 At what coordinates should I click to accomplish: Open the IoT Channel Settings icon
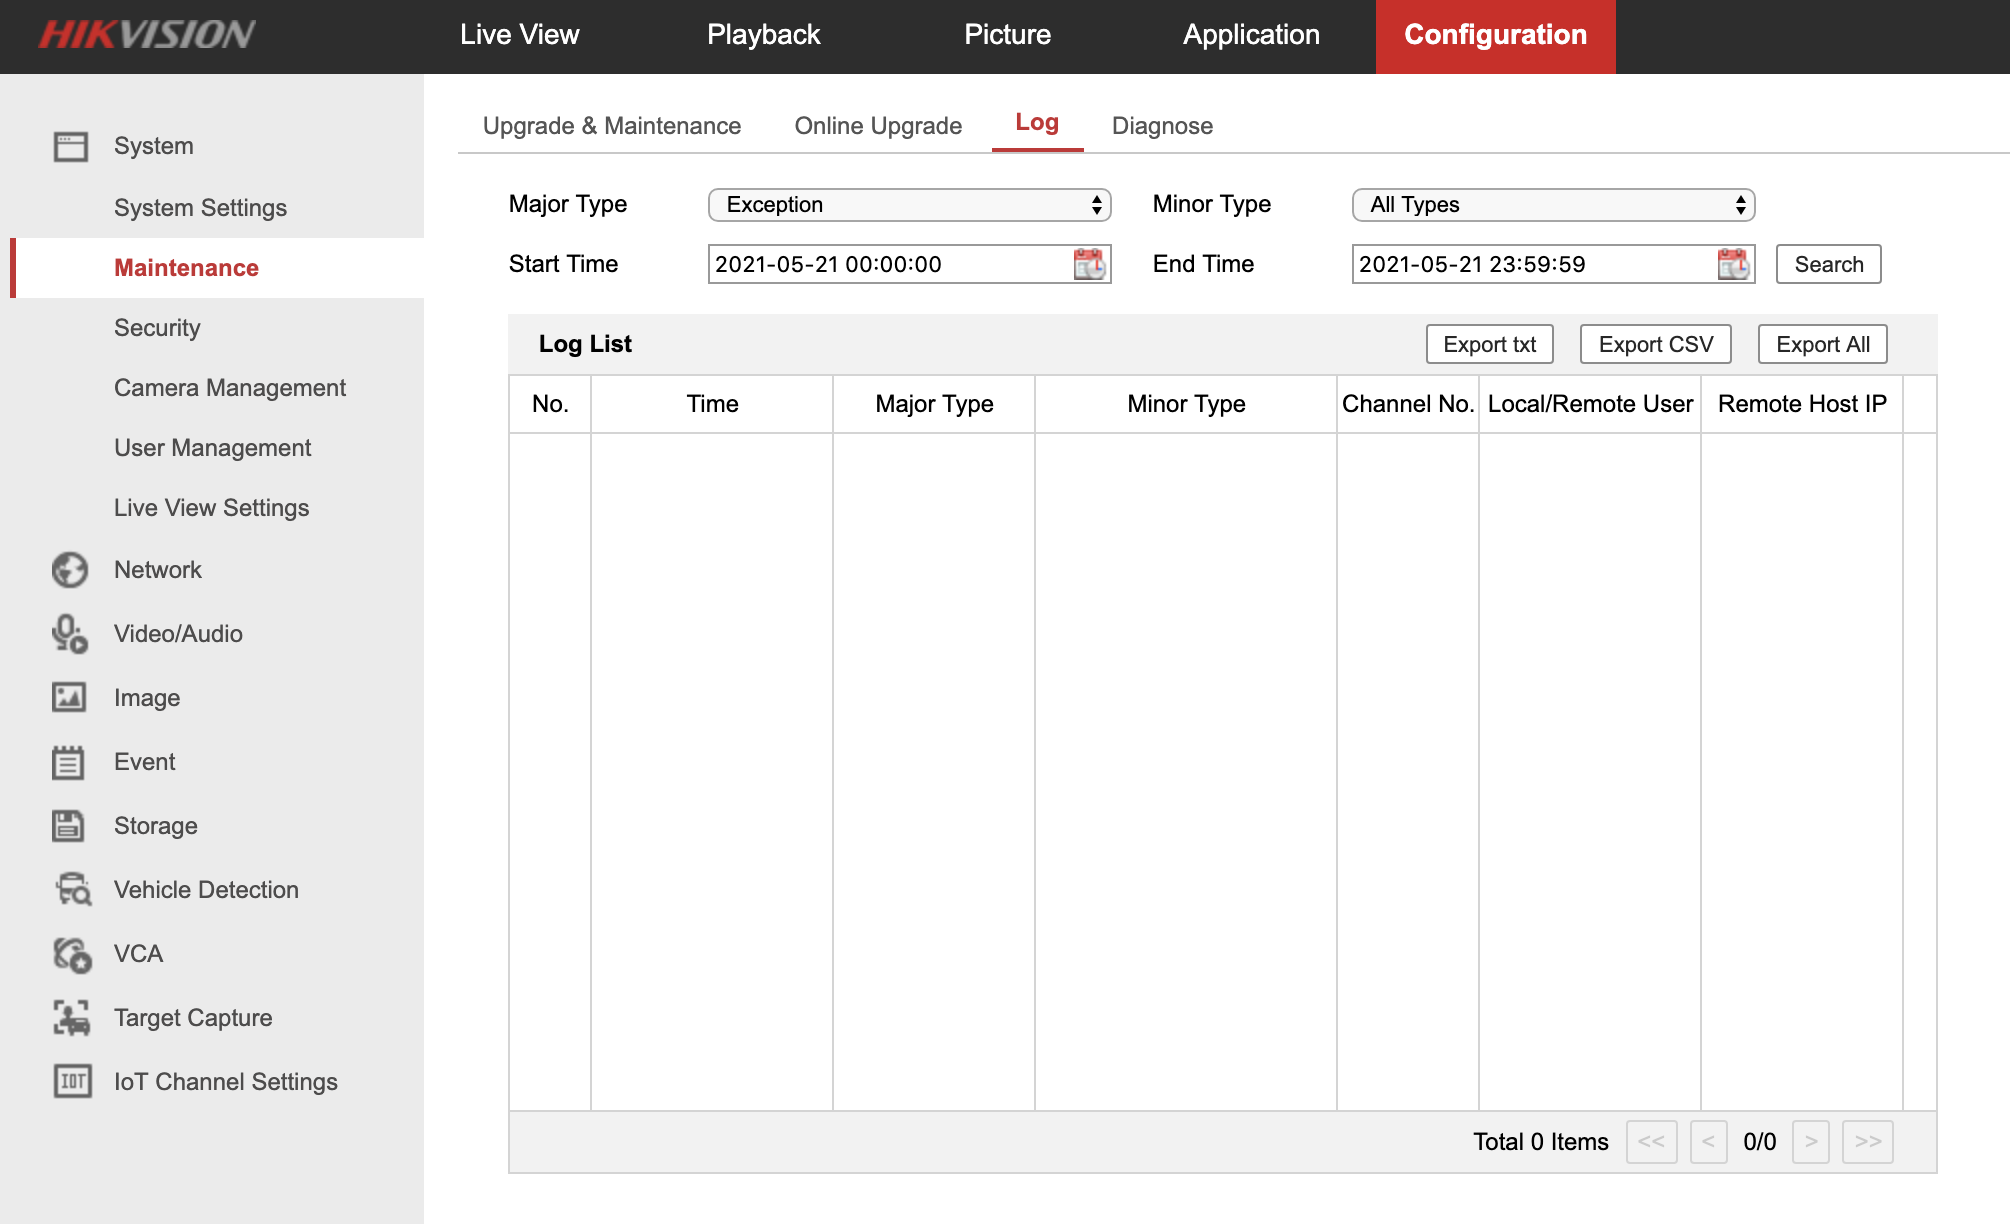pos(70,1082)
